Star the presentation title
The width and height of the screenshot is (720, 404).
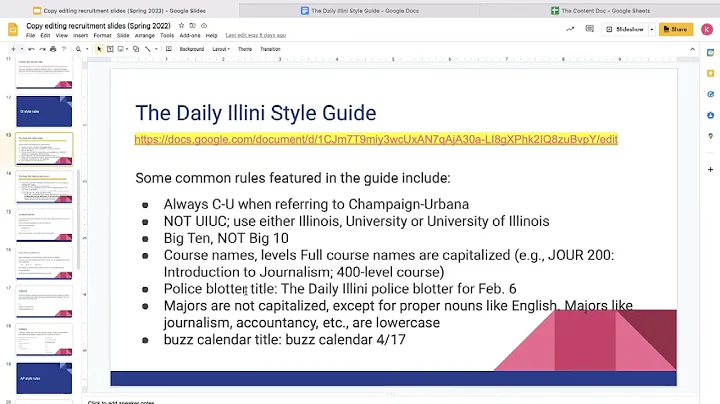coord(181,26)
